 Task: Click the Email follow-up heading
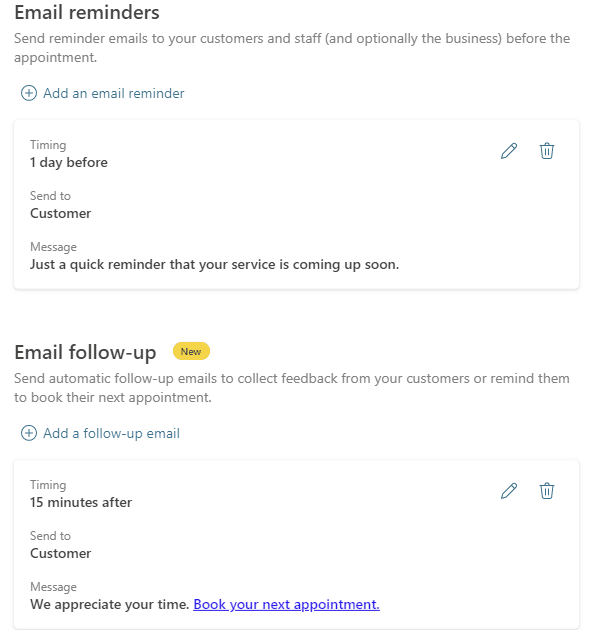[85, 352]
